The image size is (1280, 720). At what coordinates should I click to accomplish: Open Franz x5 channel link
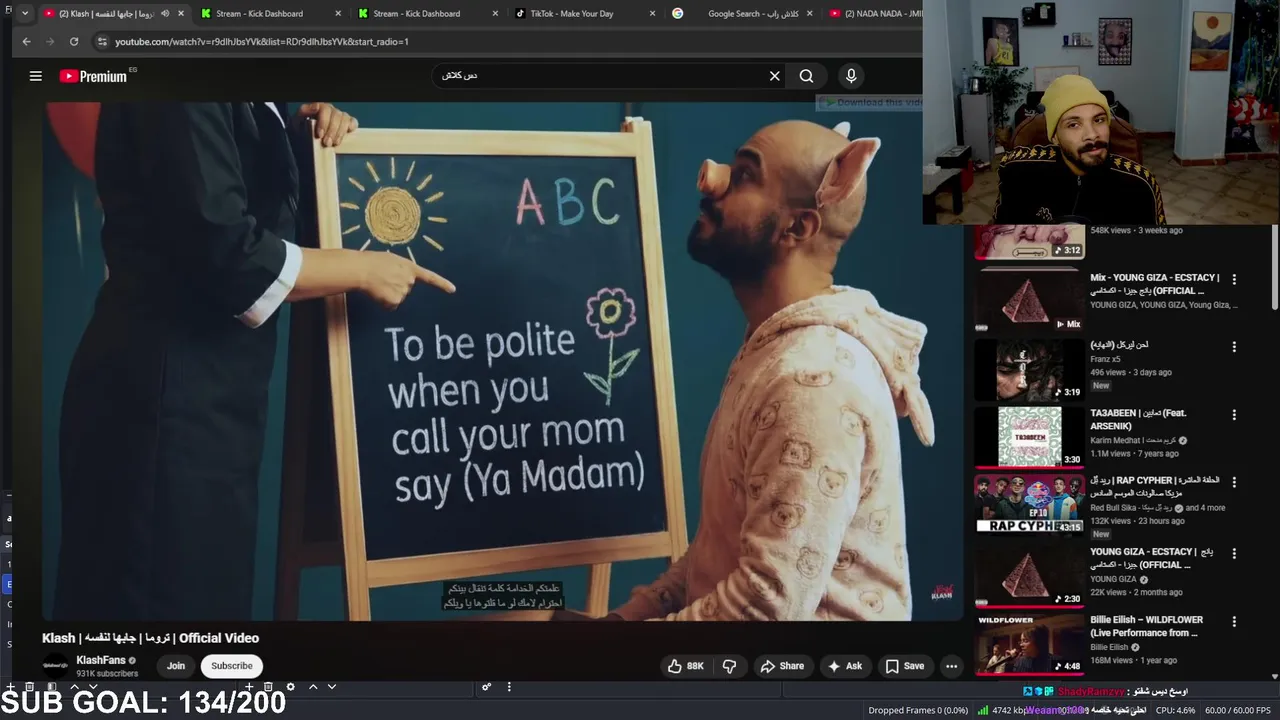coord(1105,359)
